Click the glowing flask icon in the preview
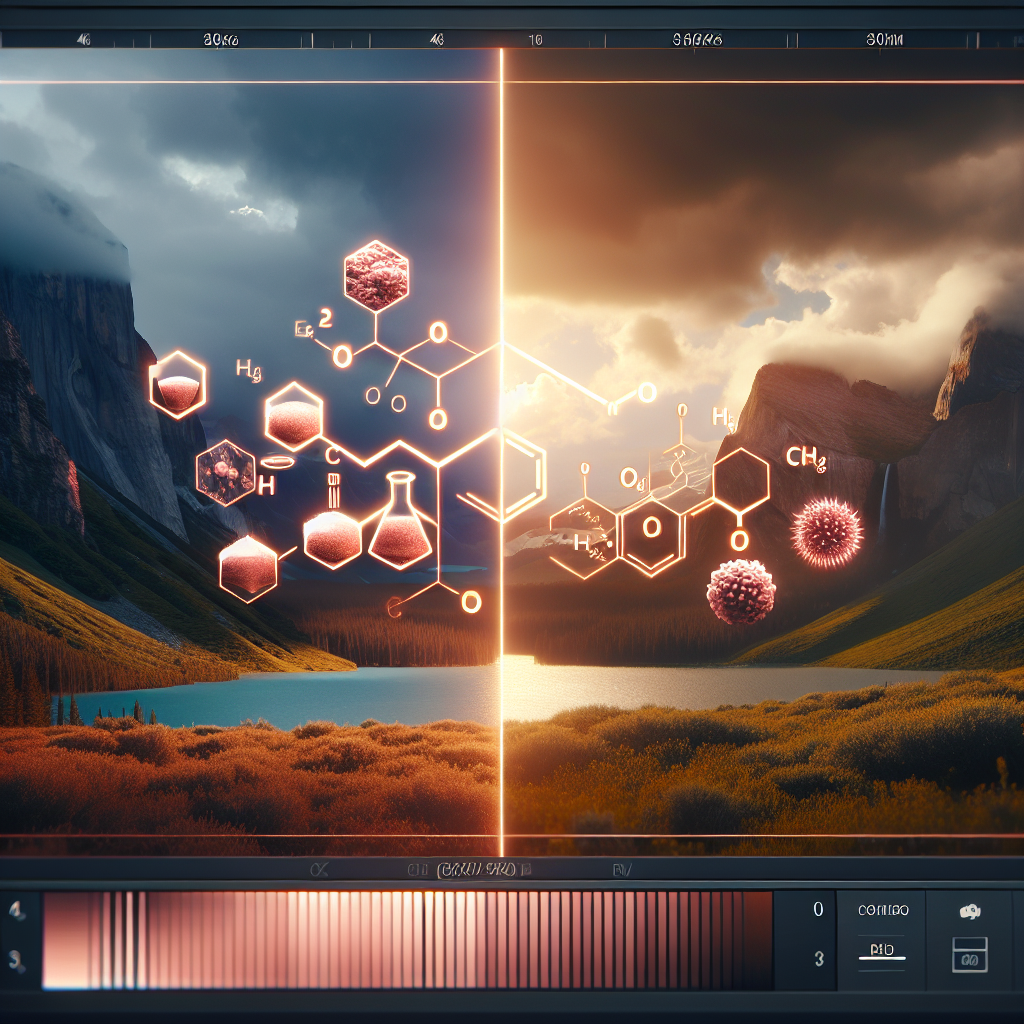 coord(400,519)
